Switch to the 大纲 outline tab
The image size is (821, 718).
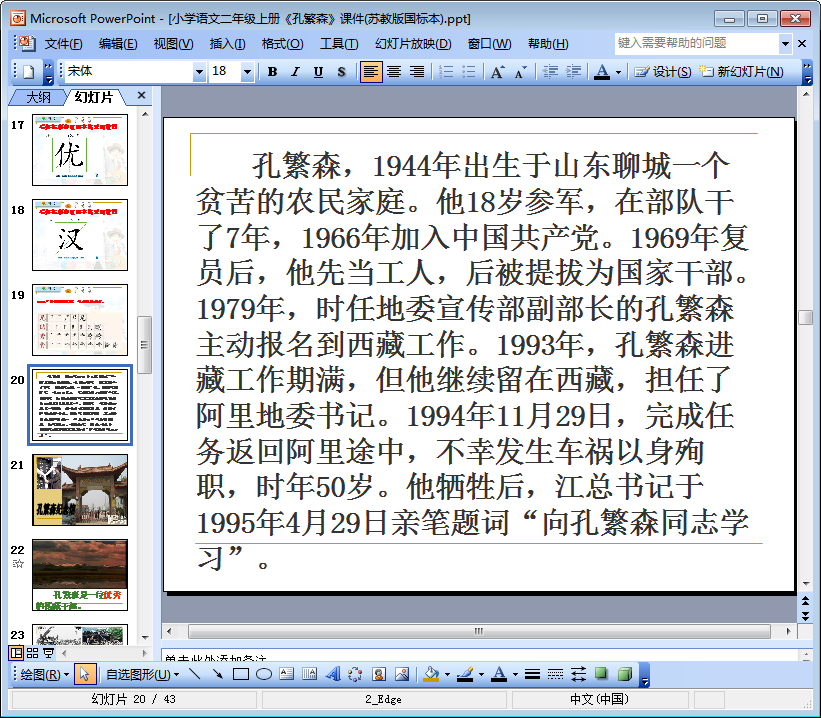(x=38, y=97)
